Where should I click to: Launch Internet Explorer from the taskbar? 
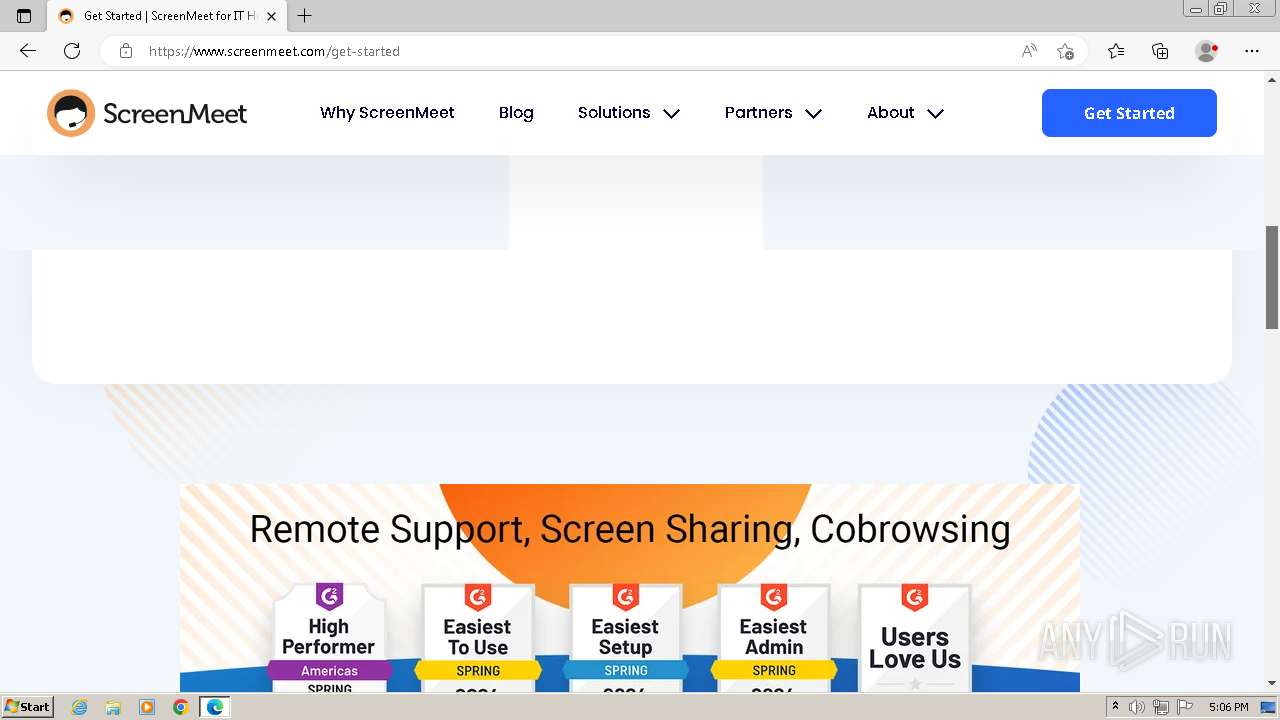point(79,707)
